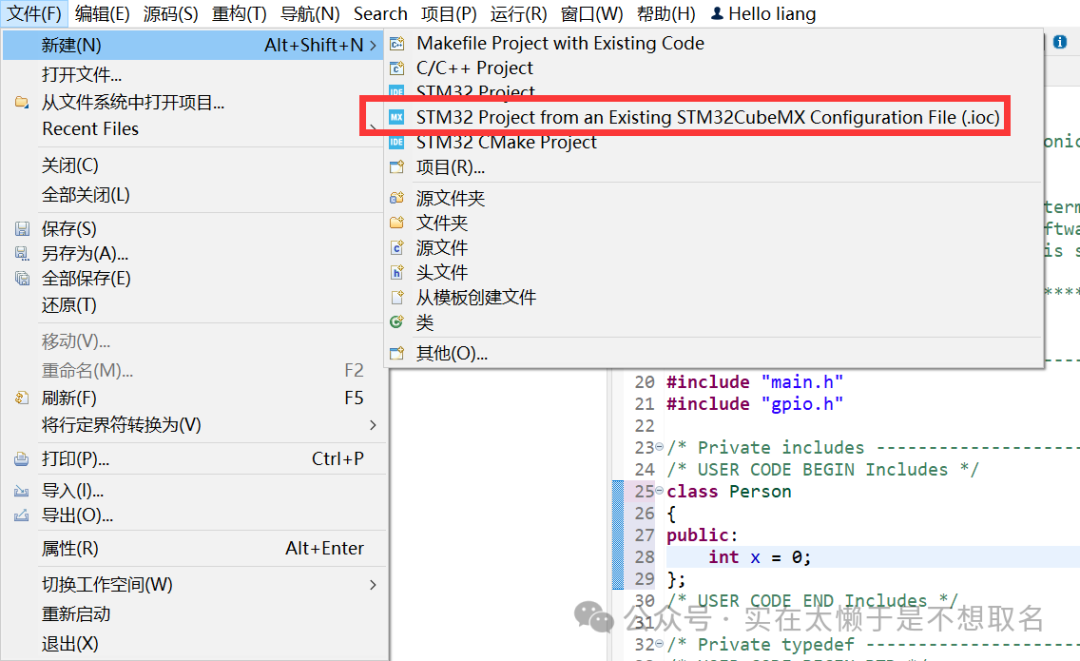
Task: Open the 文件(F) menu
Action: tap(34, 14)
